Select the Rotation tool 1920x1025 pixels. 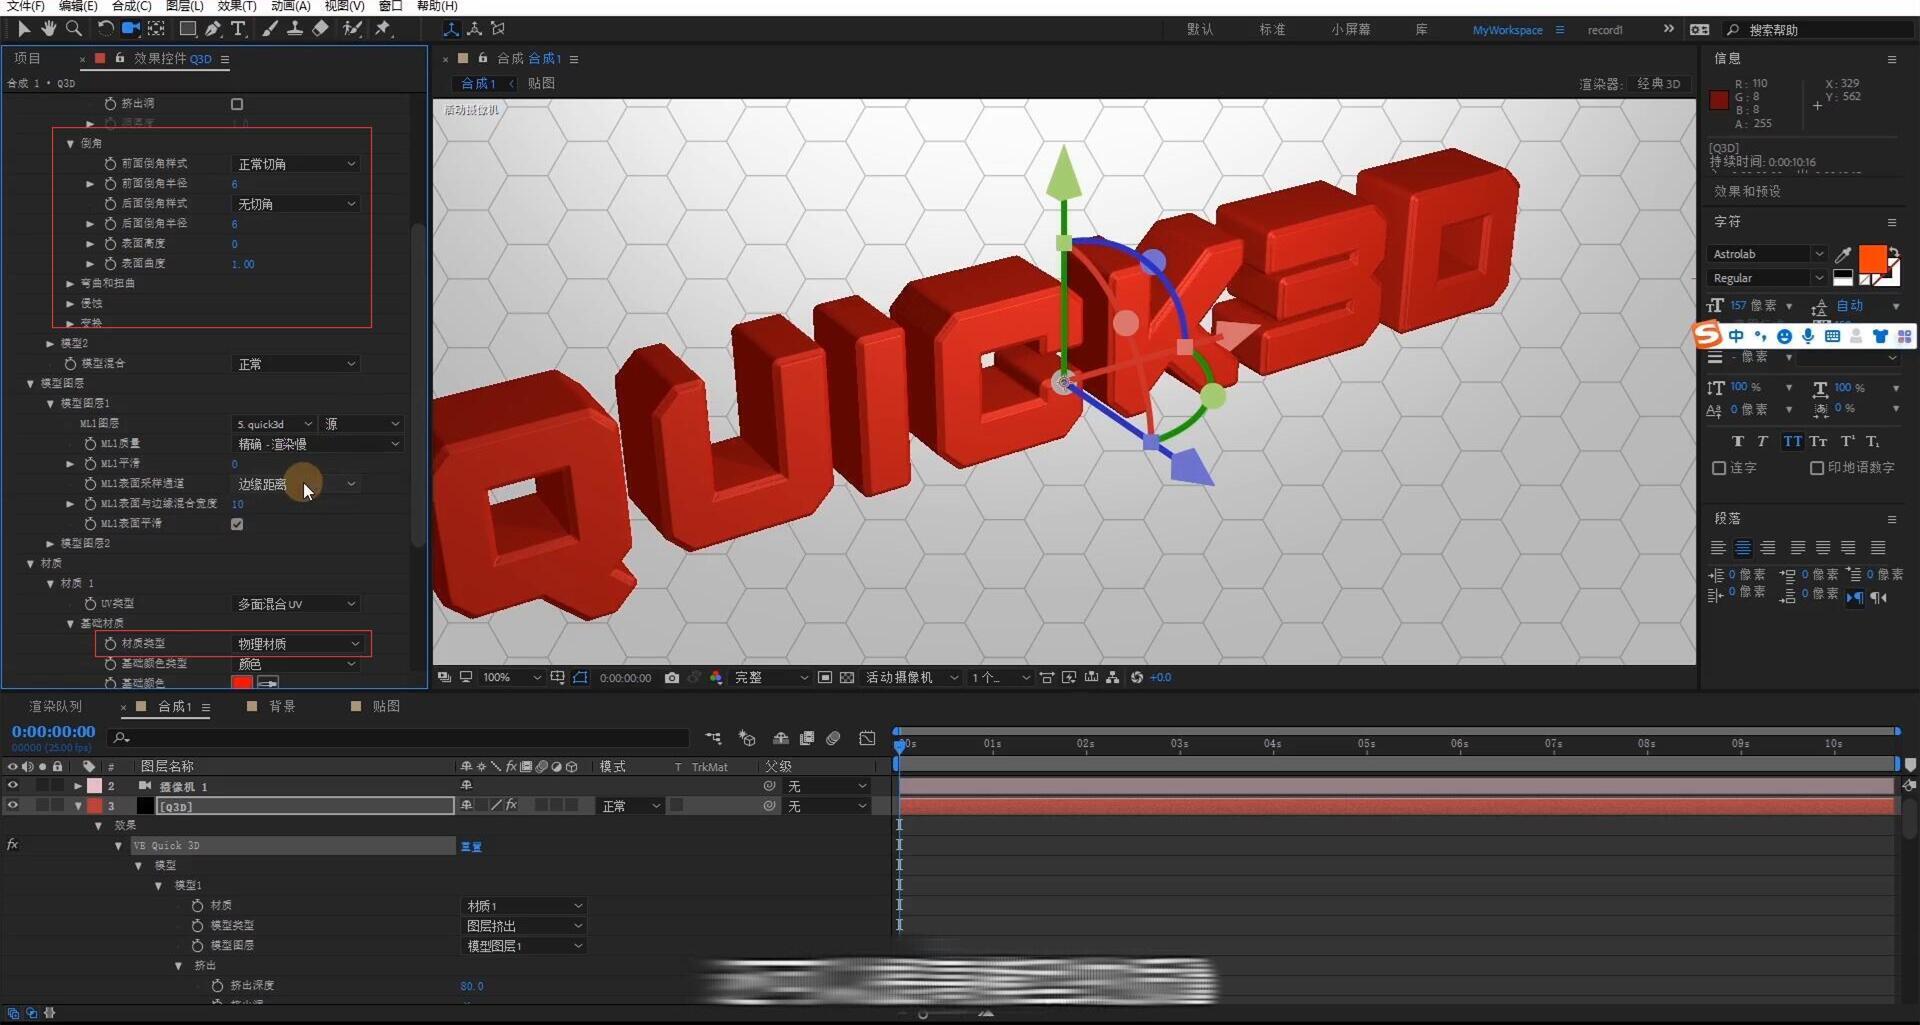[105, 29]
